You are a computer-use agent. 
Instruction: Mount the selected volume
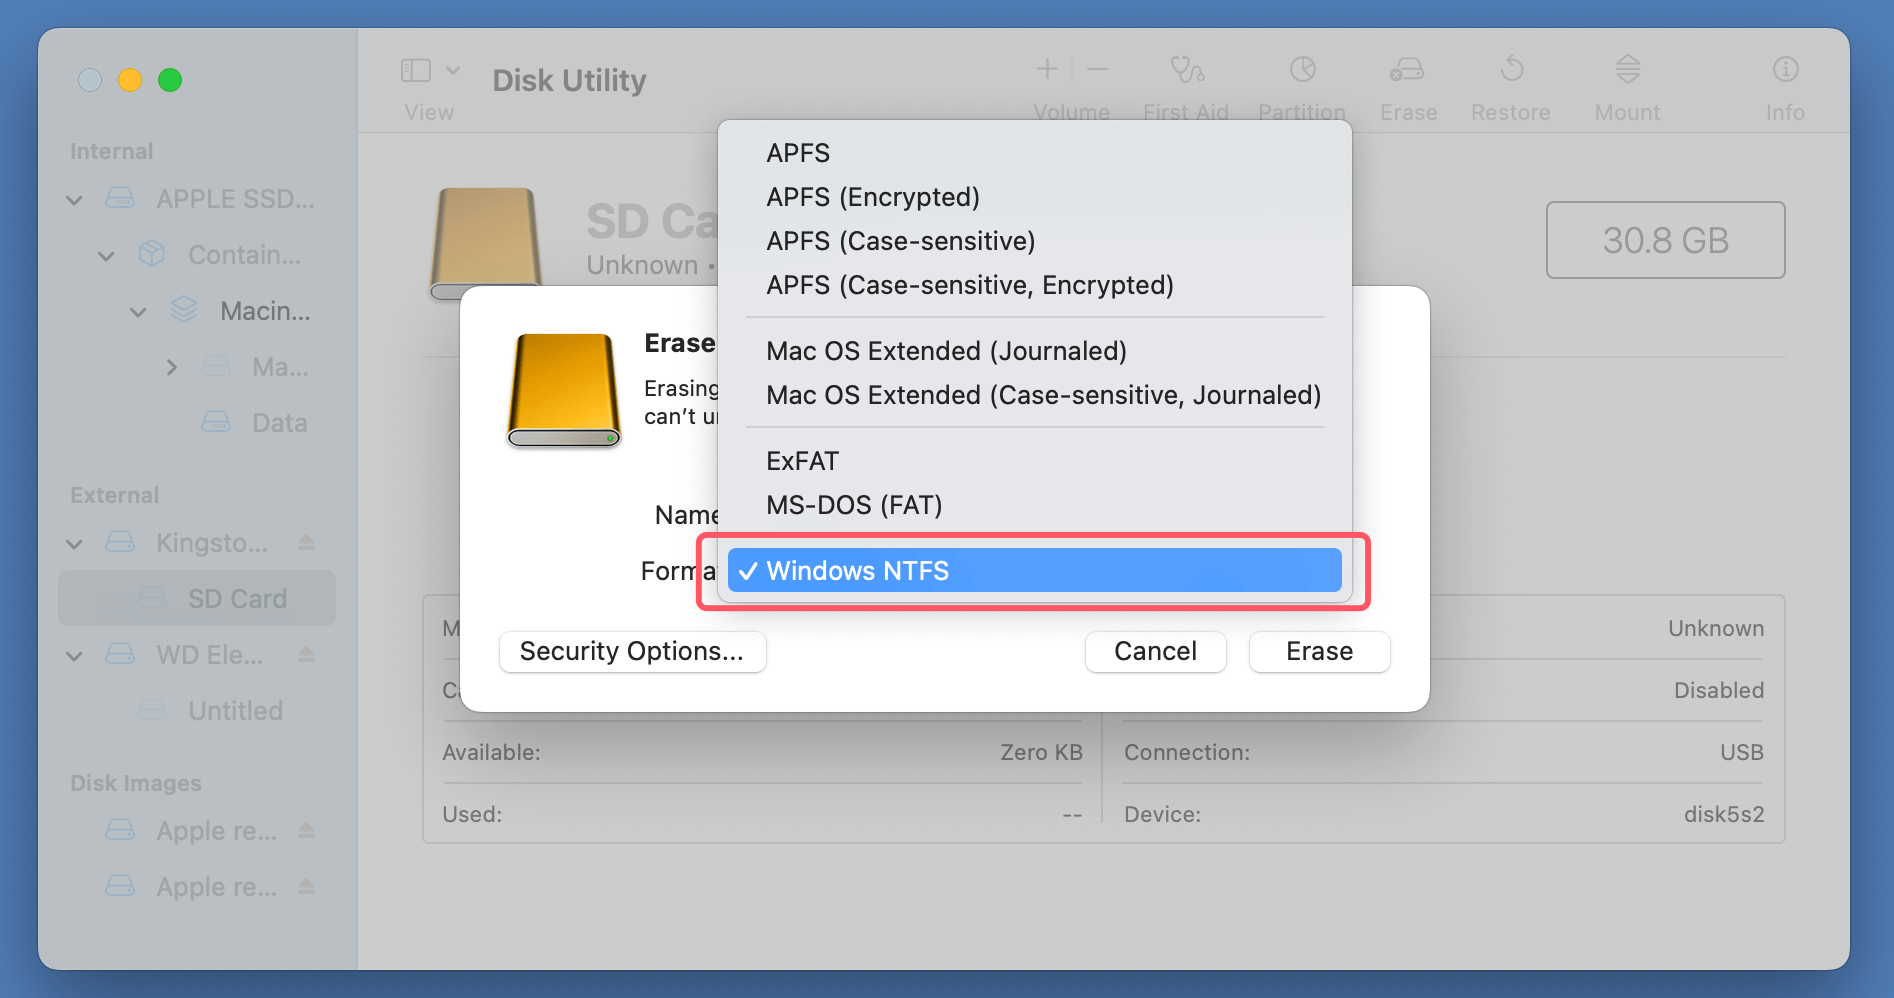click(1626, 85)
